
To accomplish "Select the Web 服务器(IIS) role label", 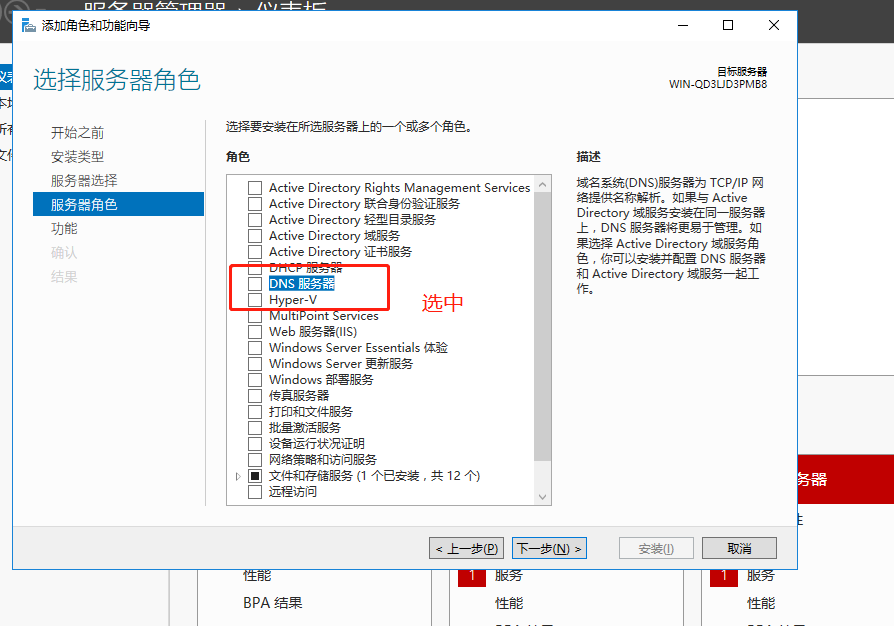I will (313, 331).
